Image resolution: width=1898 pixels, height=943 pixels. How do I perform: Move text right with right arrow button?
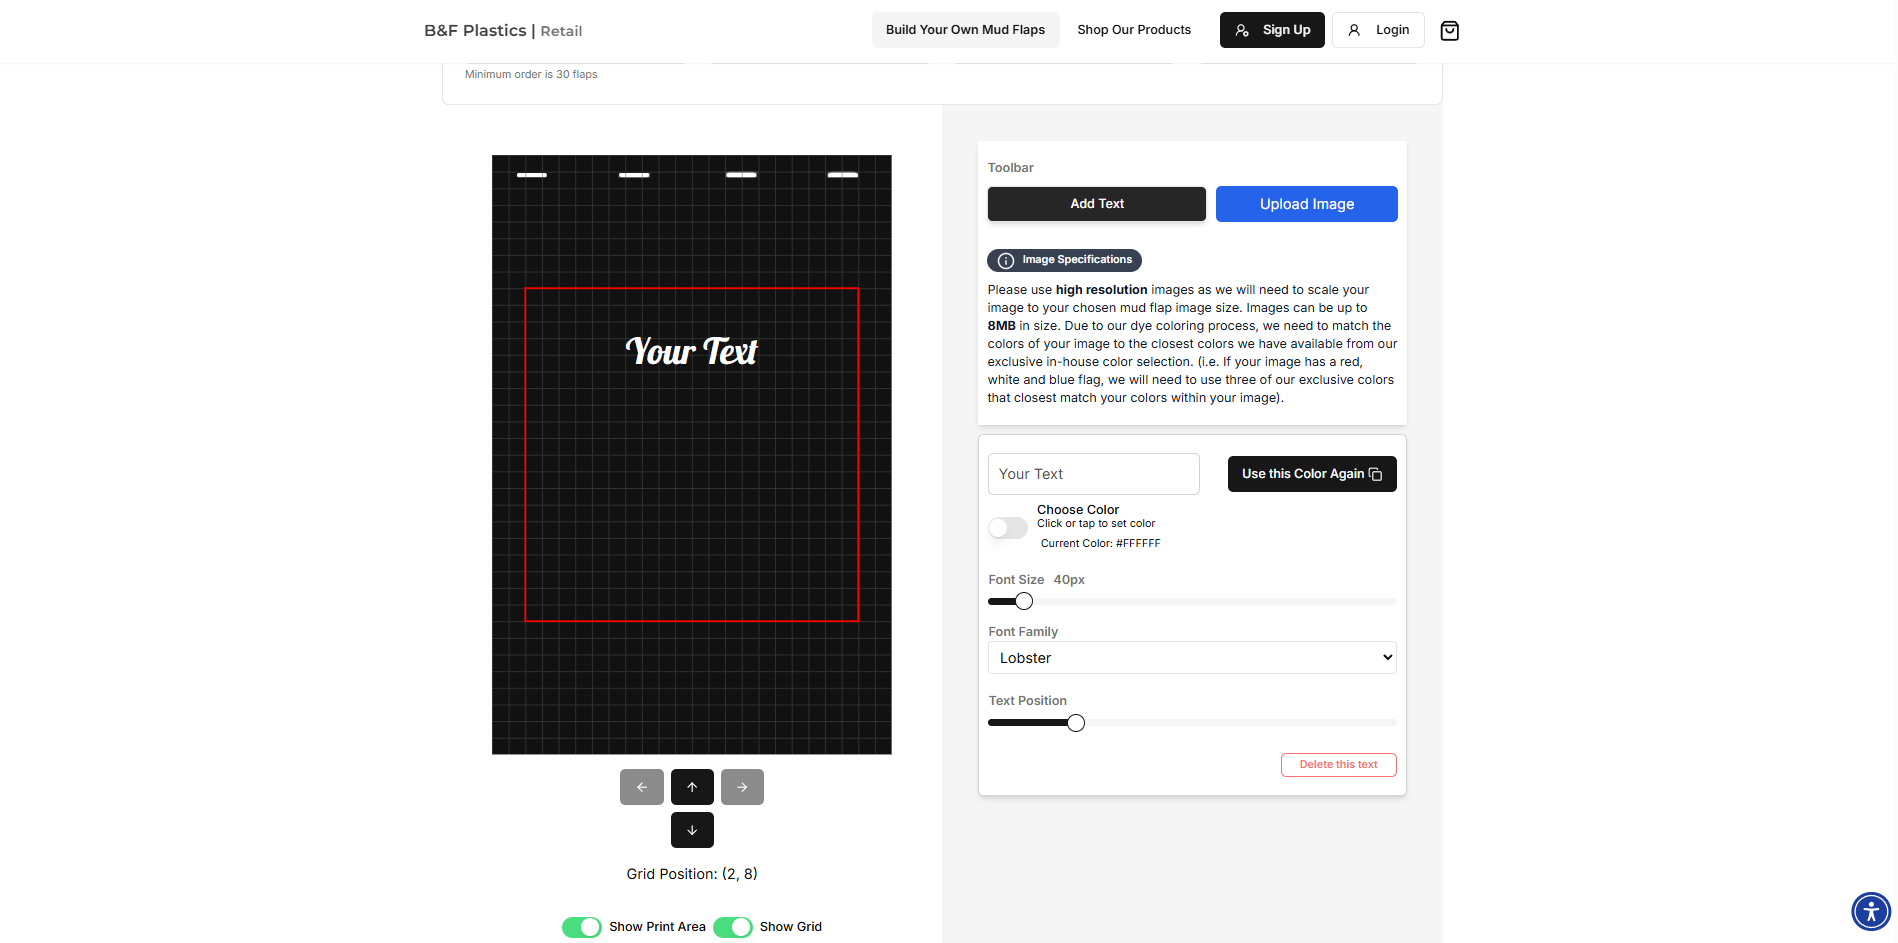(x=742, y=787)
